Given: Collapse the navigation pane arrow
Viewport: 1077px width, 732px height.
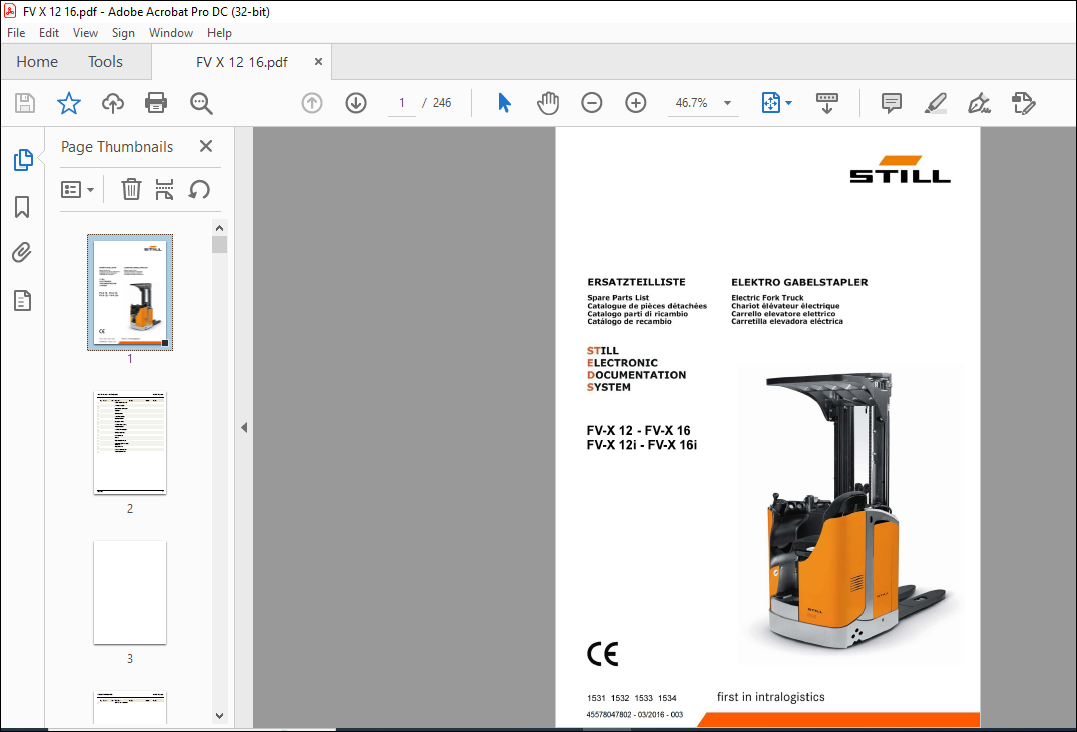Looking at the screenshot, I should pyautogui.click(x=244, y=427).
